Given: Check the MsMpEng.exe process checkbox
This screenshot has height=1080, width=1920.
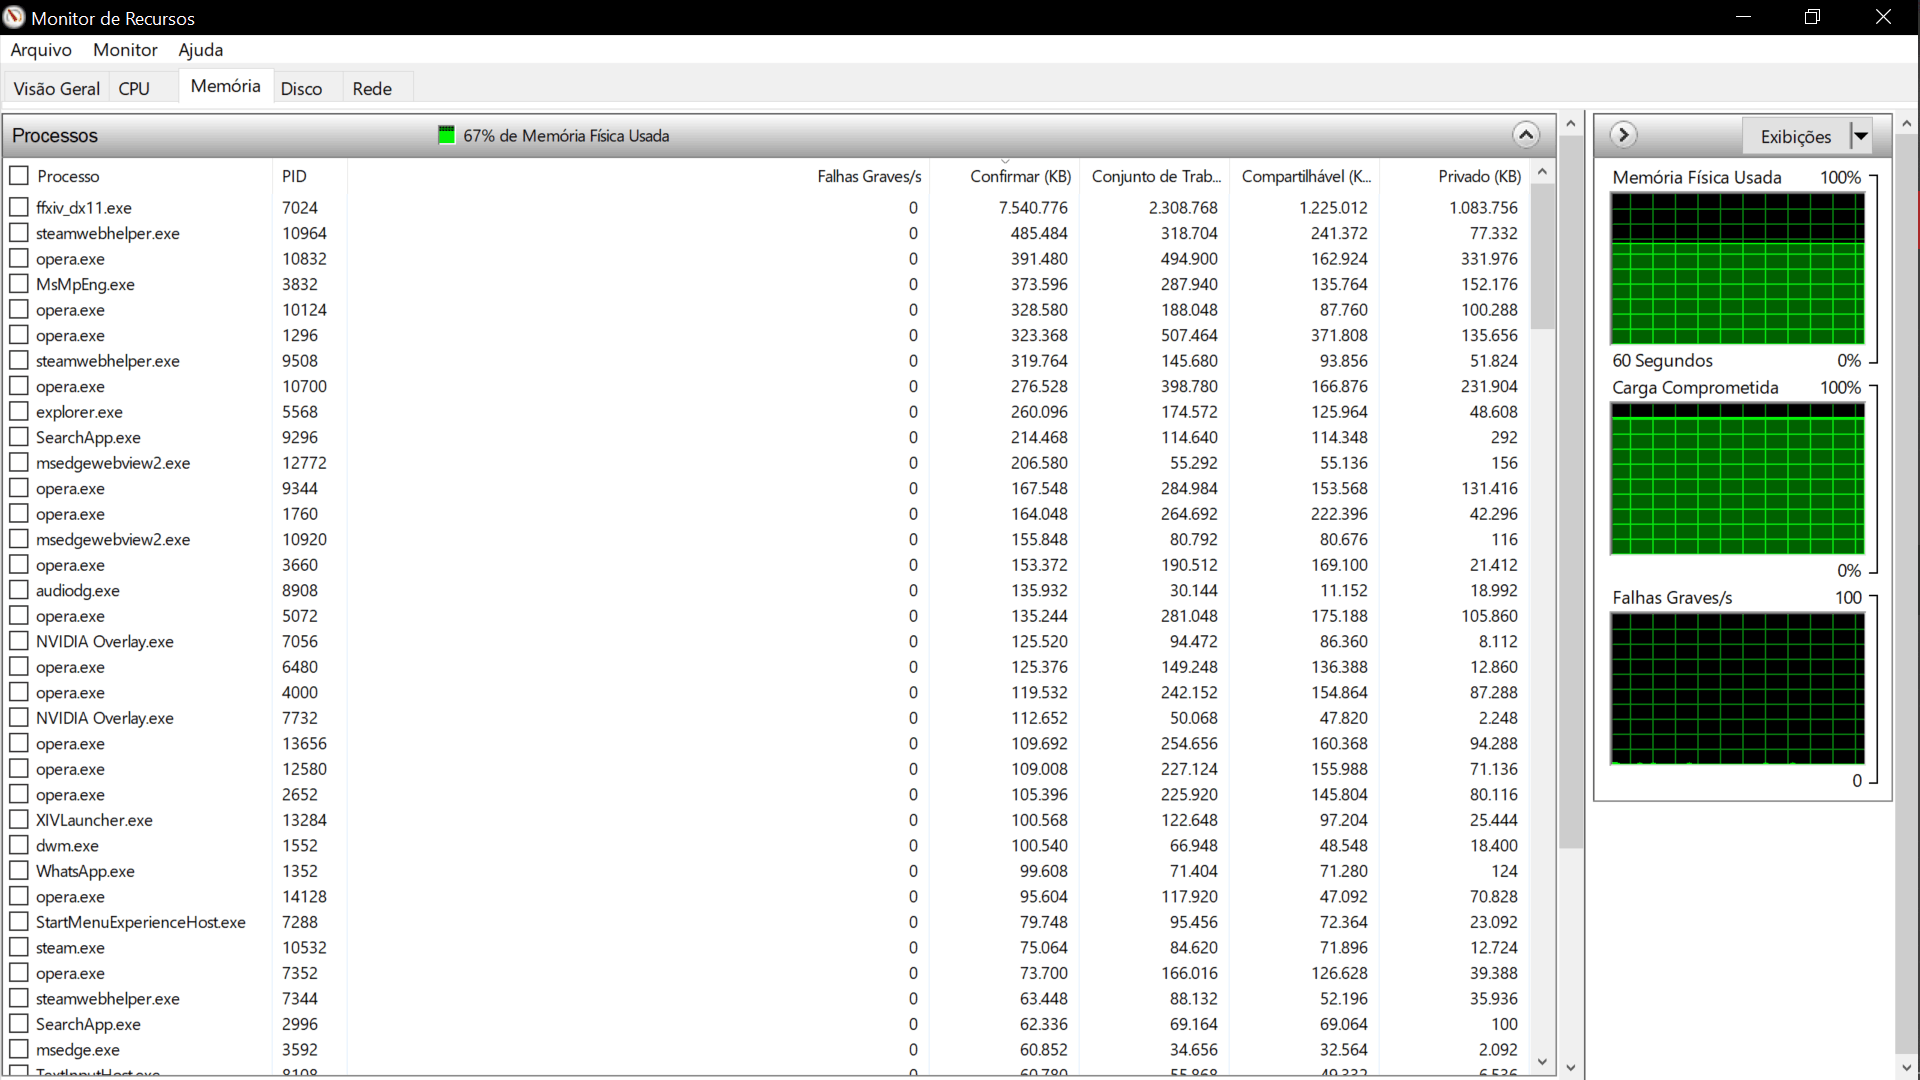Looking at the screenshot, I should coord(19,284).
